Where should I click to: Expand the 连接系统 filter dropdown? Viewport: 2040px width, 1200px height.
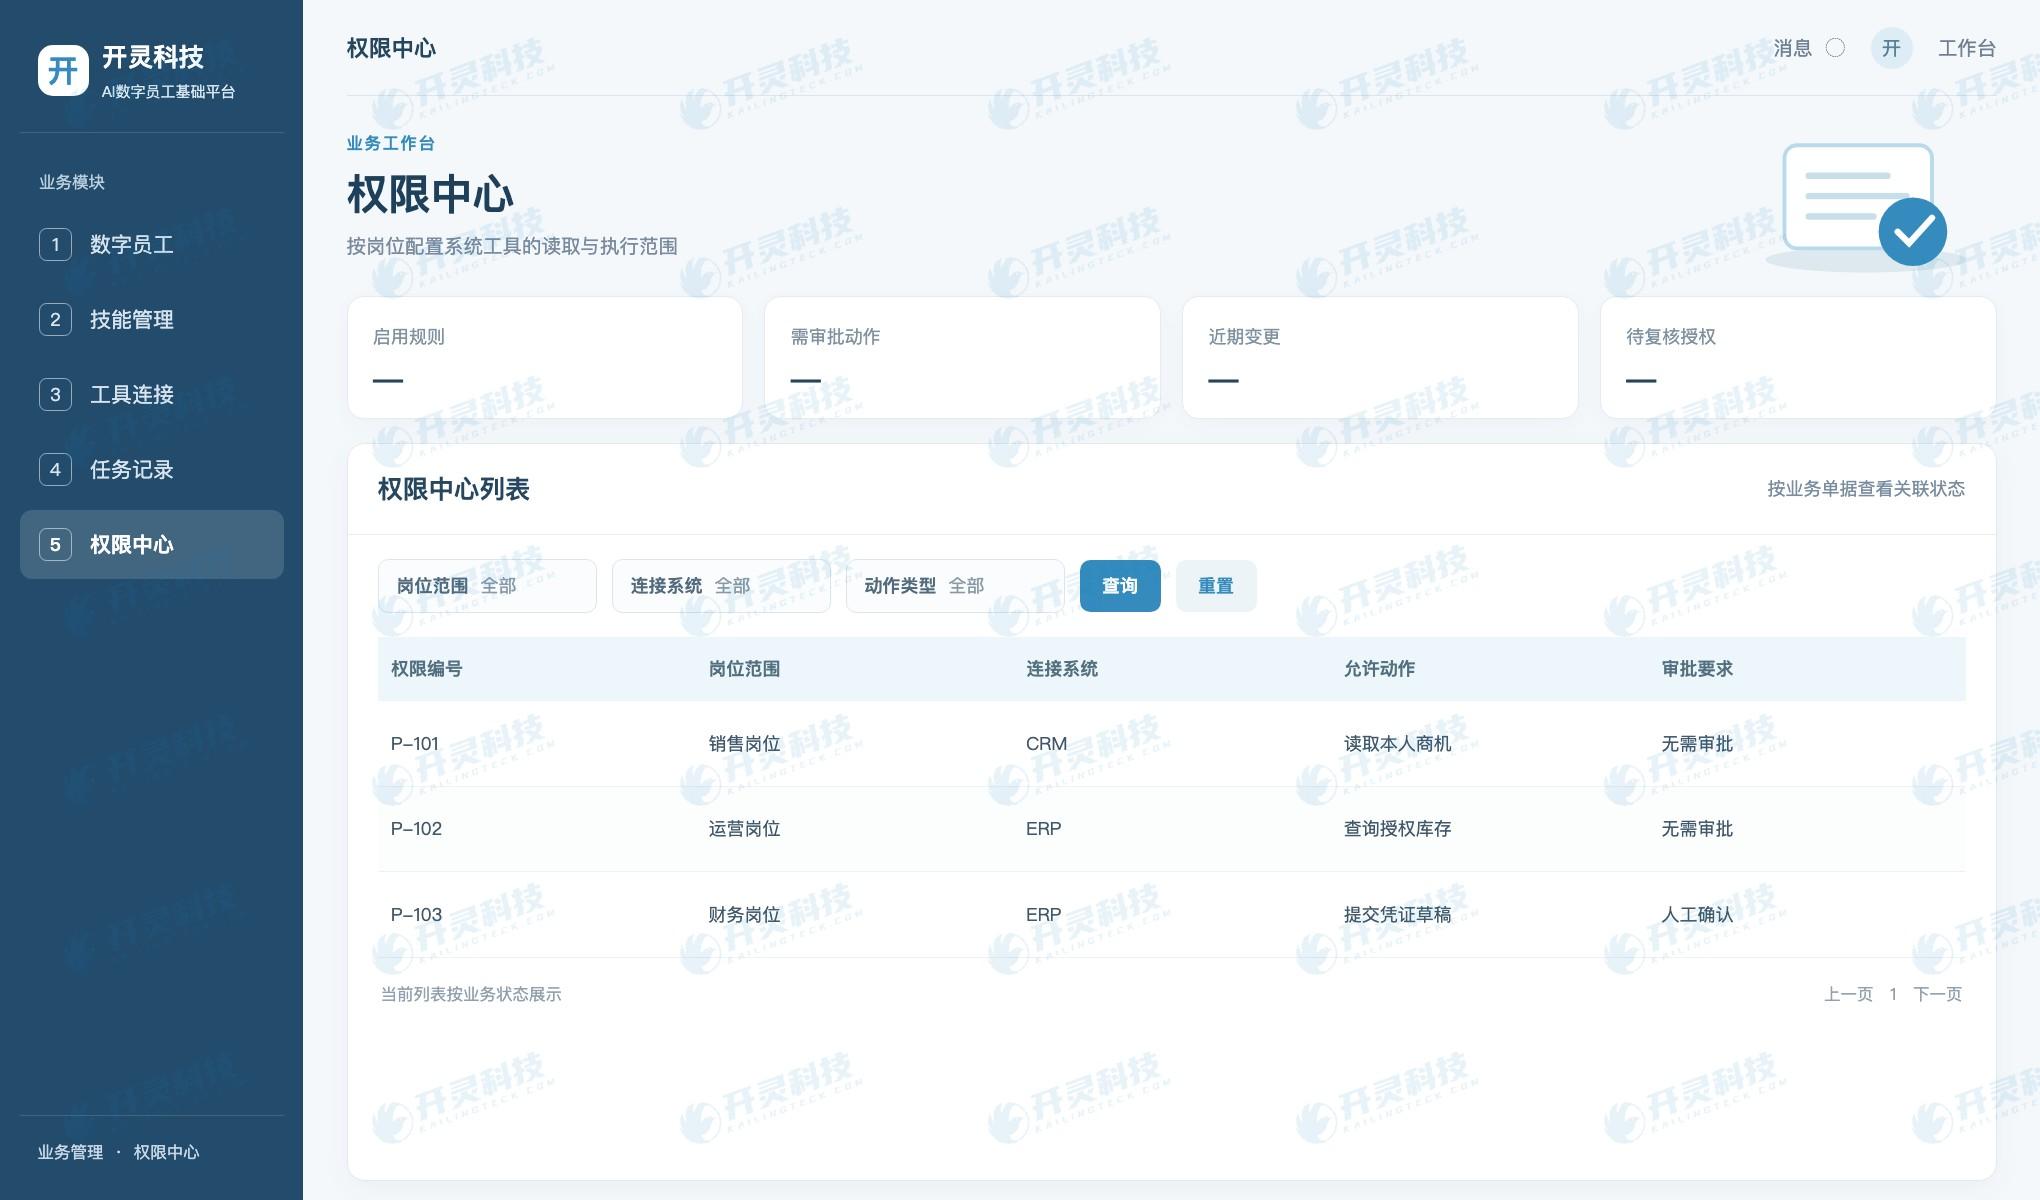[x=721, y=586]
